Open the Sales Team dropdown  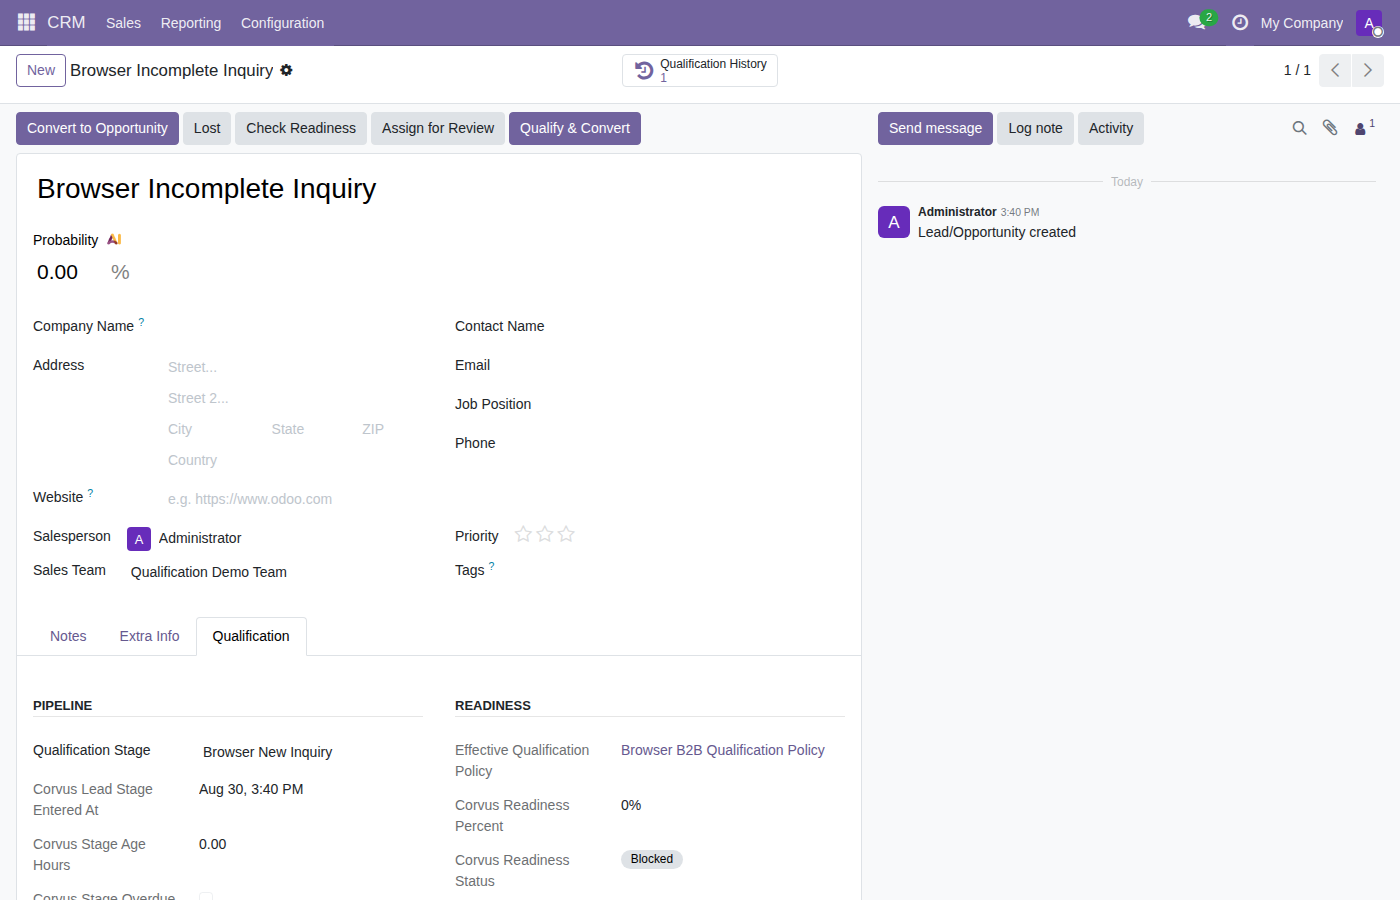[x=275, y=572]
